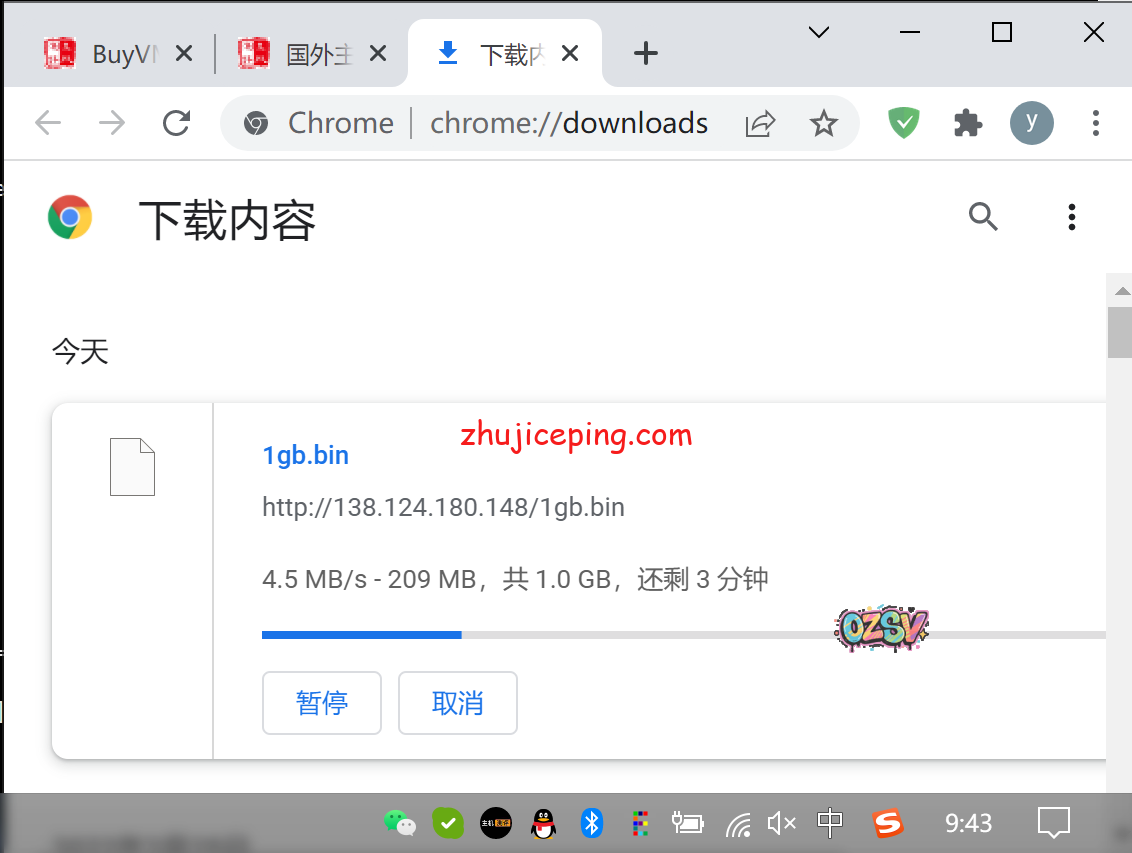1132x853 pixels.
Task: Search downloads with the magnifier icon
Action: (x=983, y=216)
